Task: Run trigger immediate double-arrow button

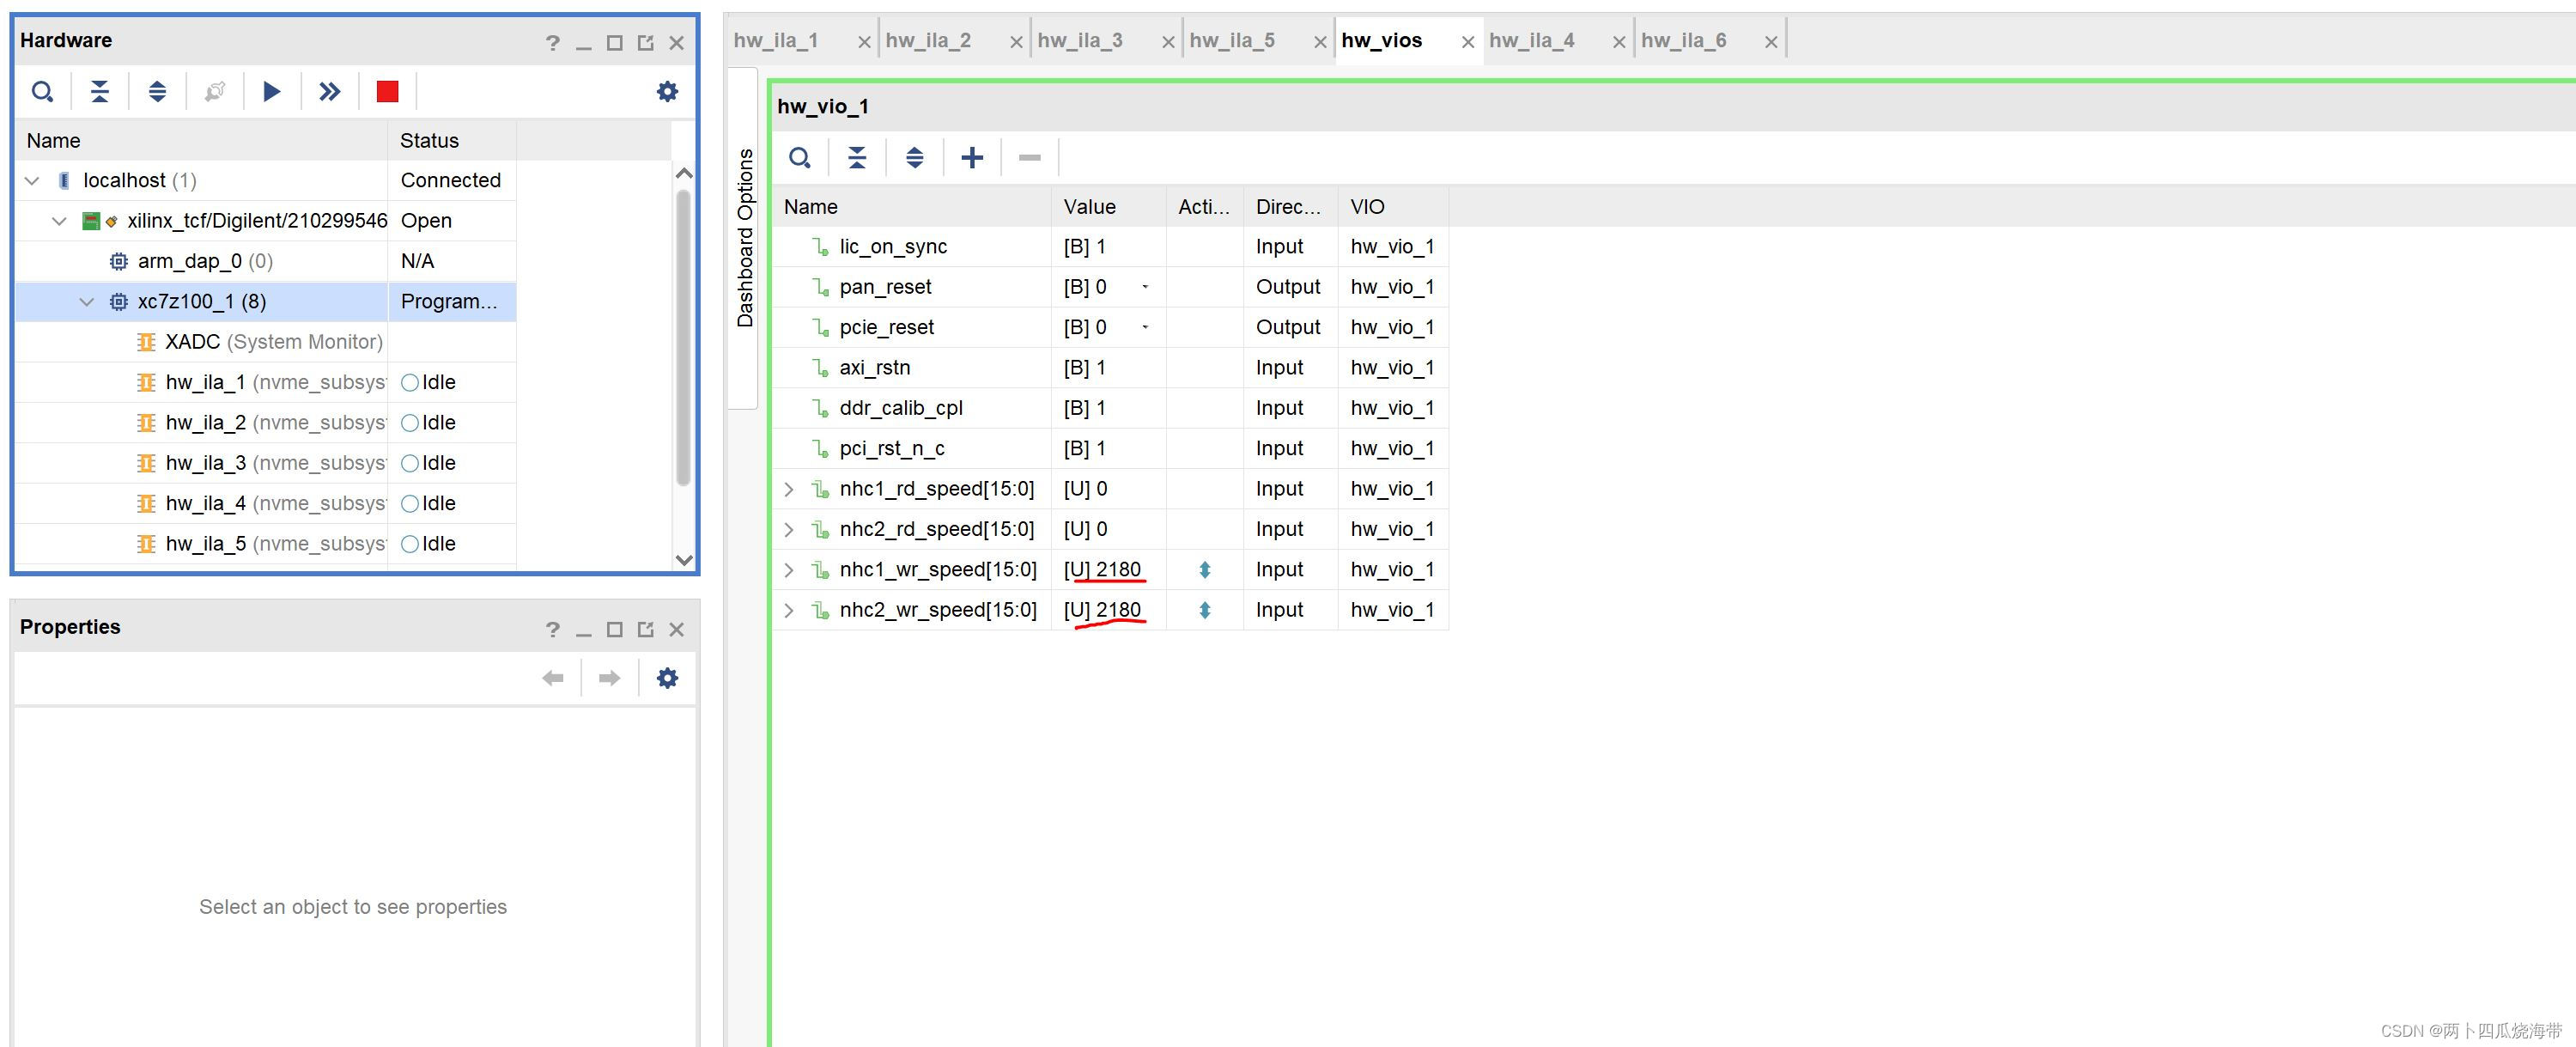Action: 329,92
